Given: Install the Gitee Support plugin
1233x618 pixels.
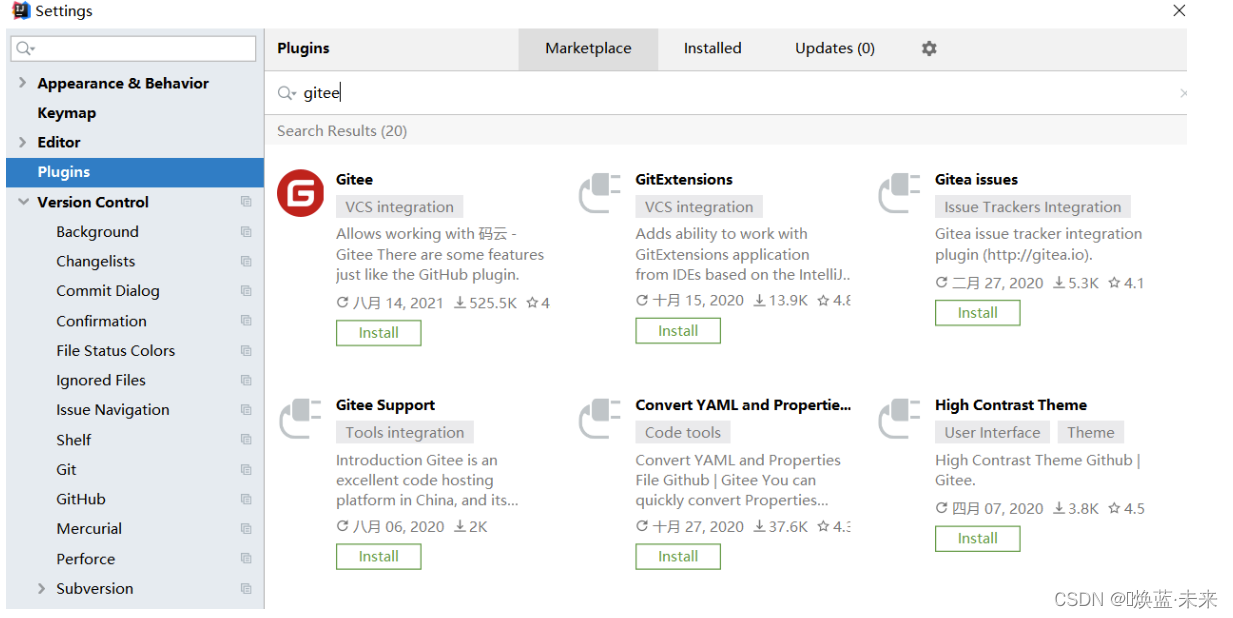Looking at the screenshot, I should (x=378, y=557).
